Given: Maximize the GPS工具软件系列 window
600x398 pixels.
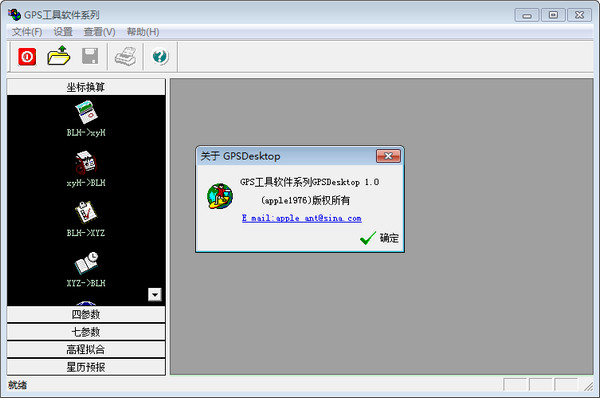Looking at the screenshot, I should click(x=553, y=15).
